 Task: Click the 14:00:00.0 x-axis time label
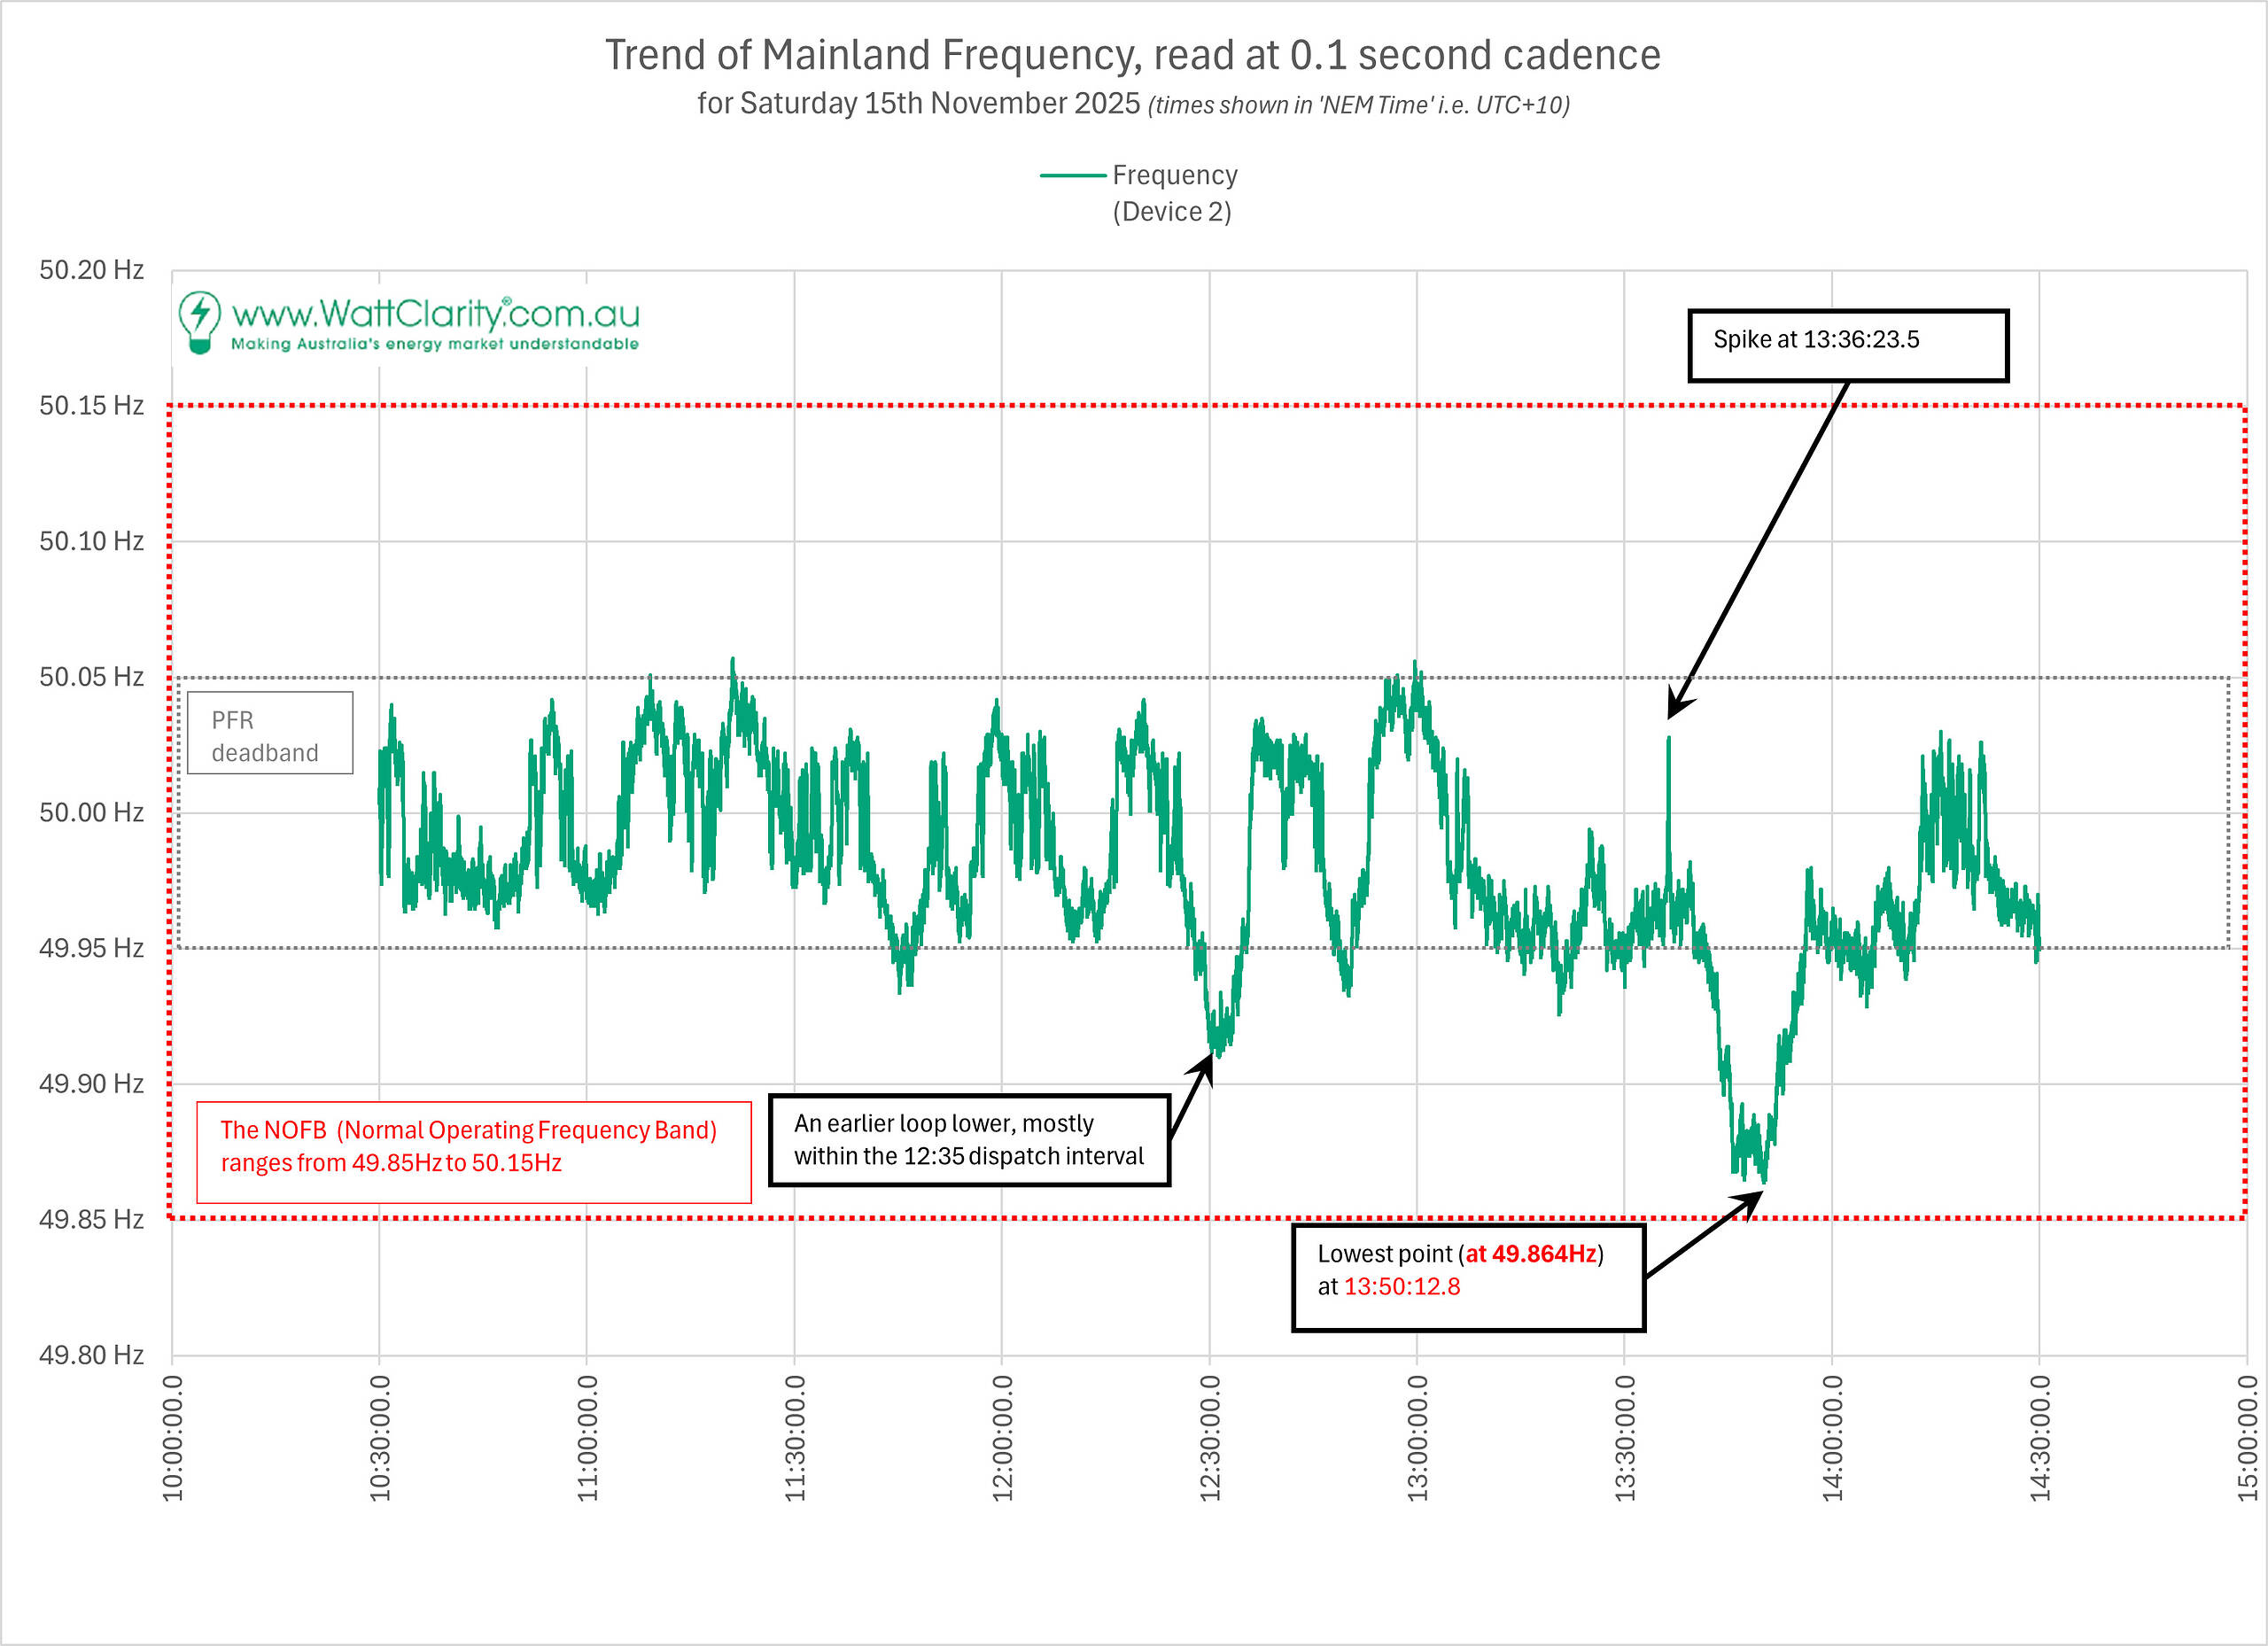click(1832, 1437)
